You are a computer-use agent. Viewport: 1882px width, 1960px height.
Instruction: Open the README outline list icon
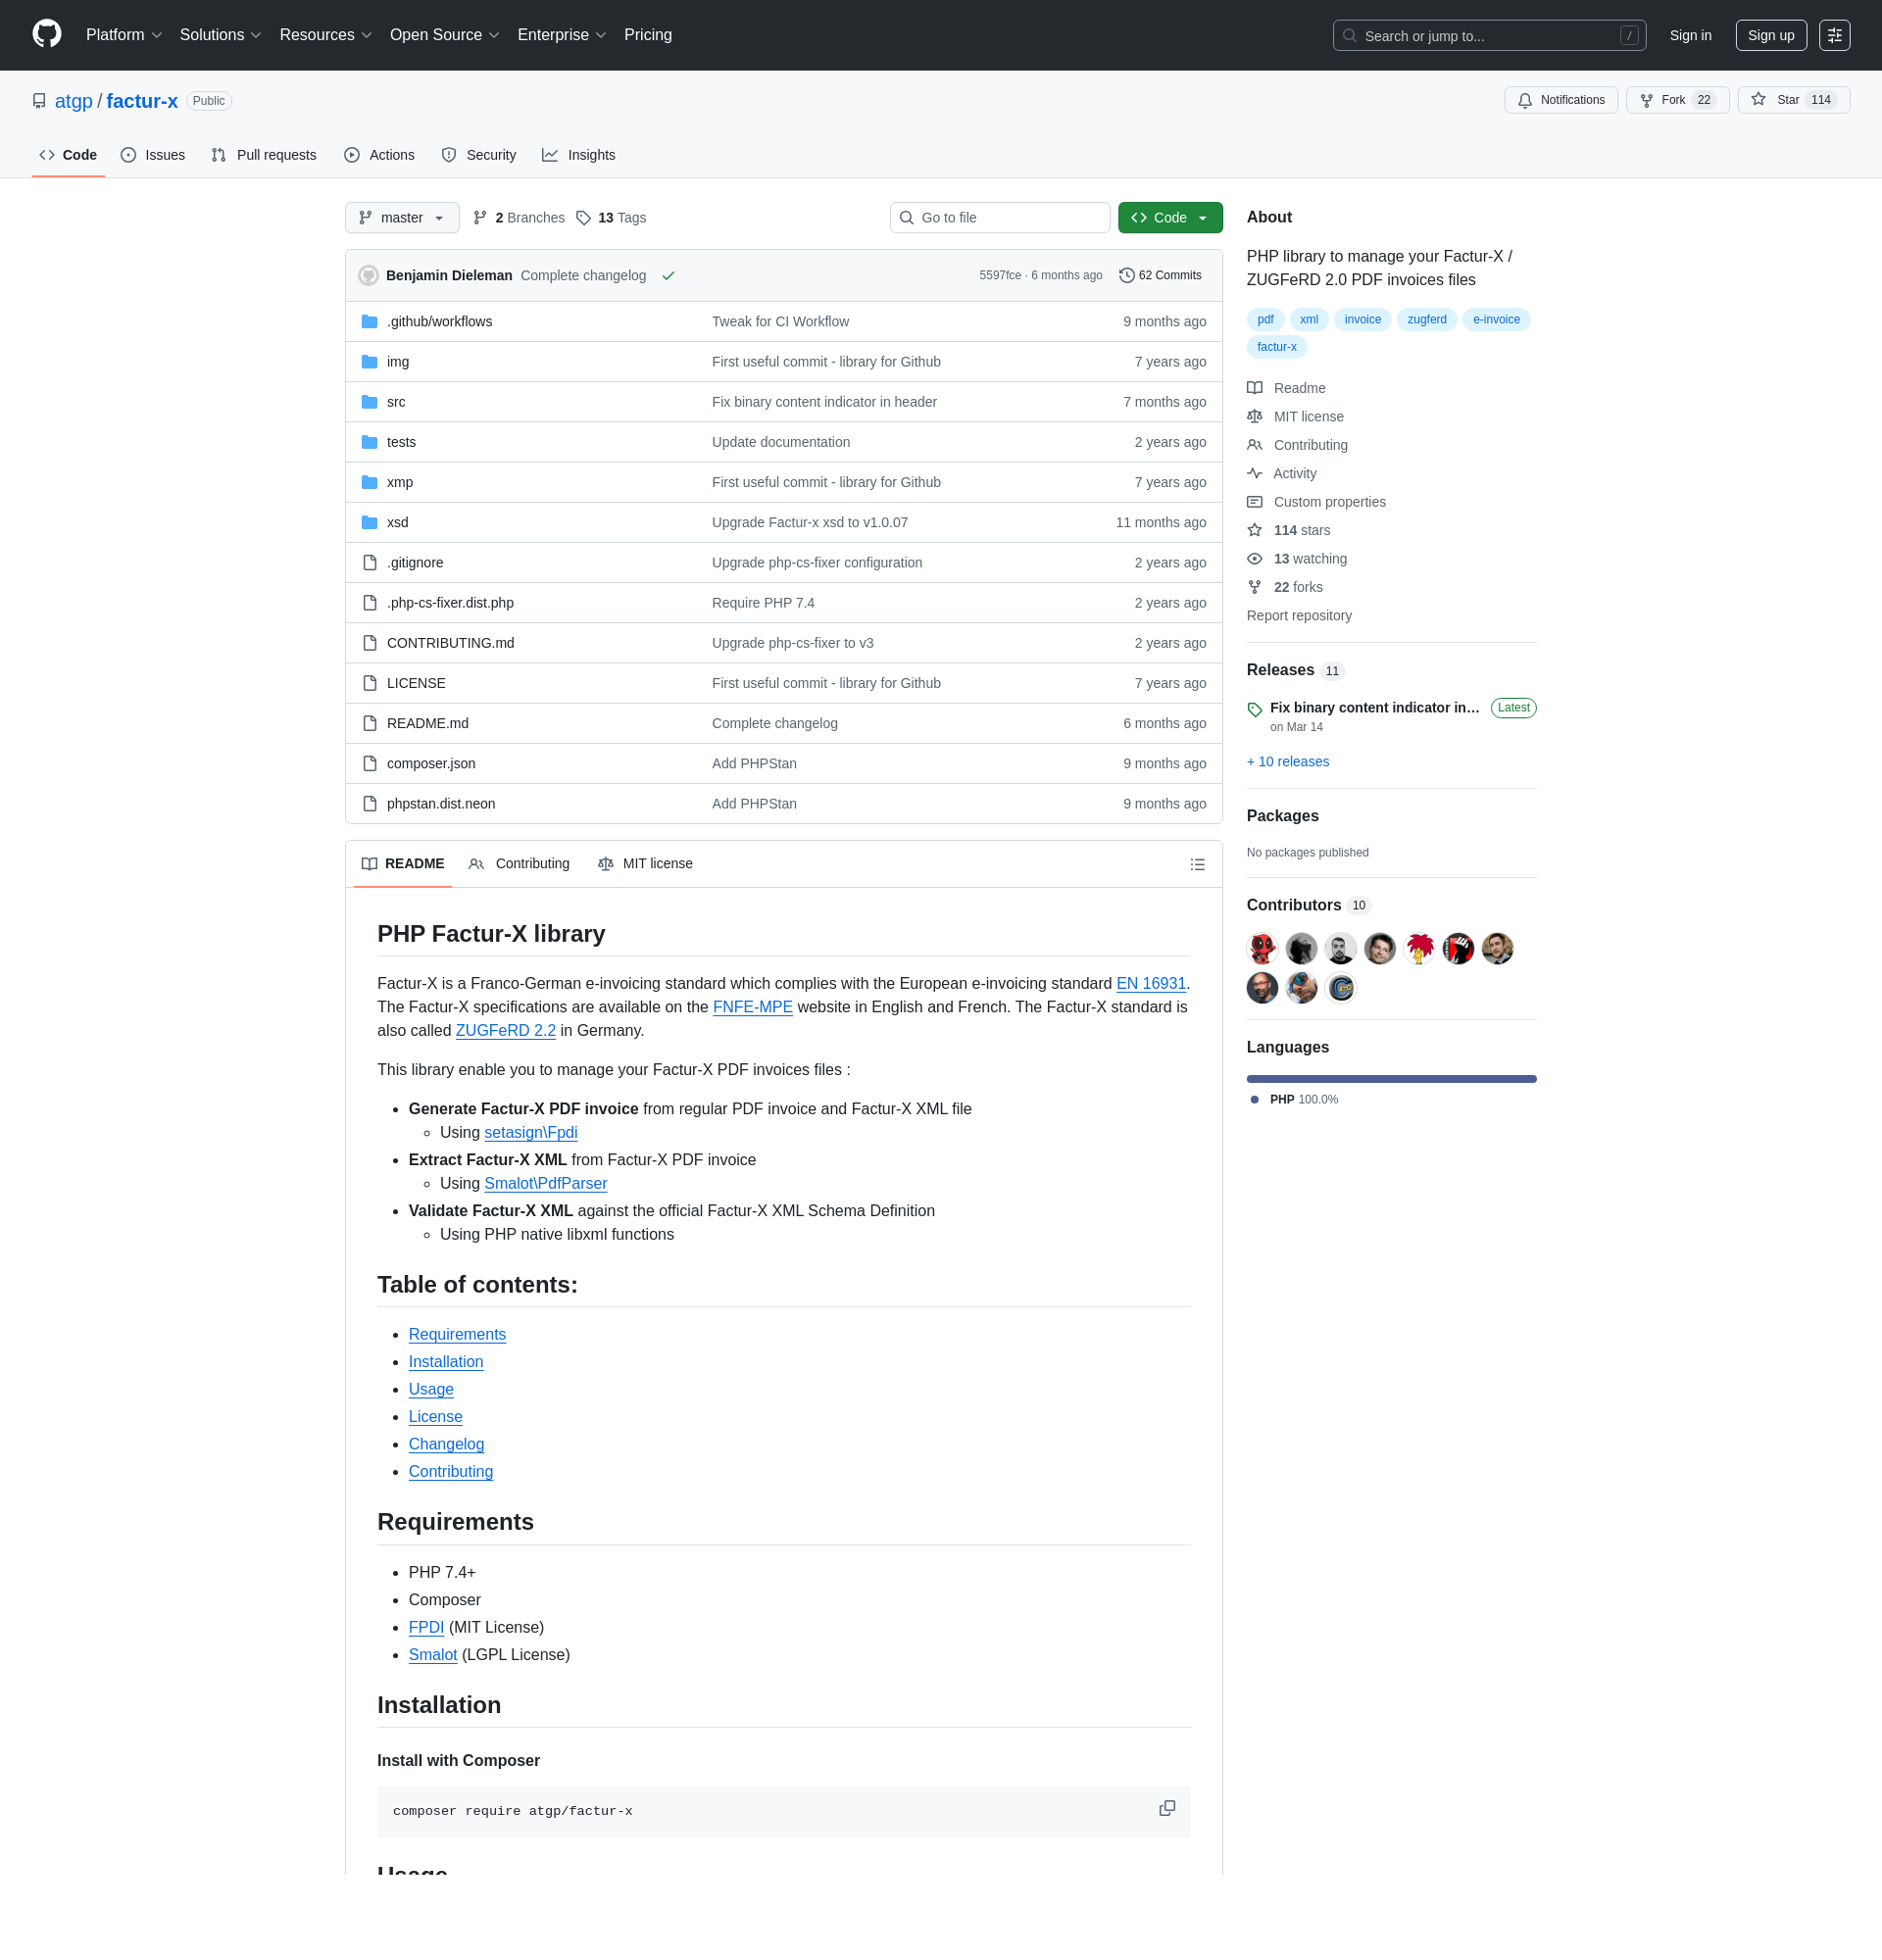point(1197,864)
